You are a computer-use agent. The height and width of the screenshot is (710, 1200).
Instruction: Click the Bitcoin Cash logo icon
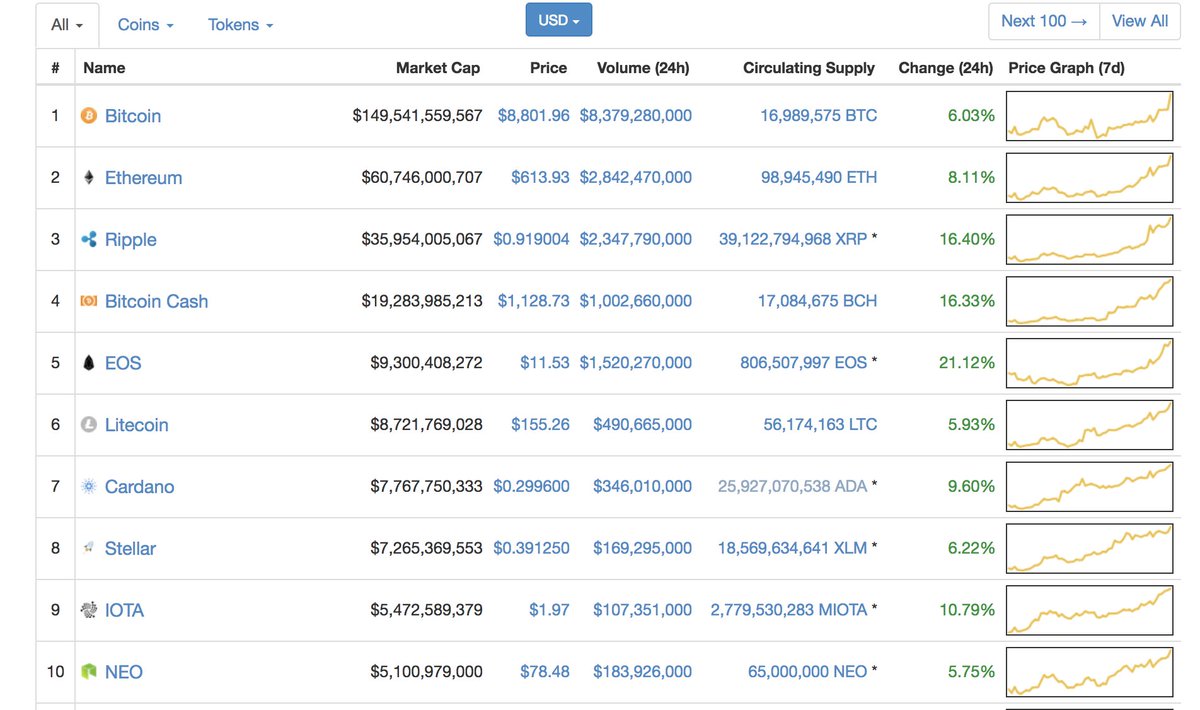[88, 301]
